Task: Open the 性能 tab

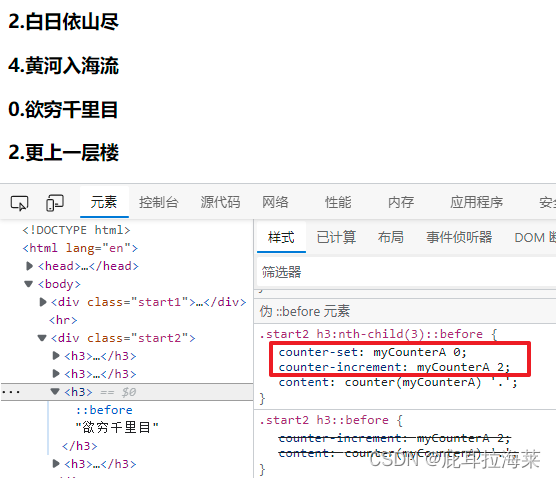Action: click(338, 202)
